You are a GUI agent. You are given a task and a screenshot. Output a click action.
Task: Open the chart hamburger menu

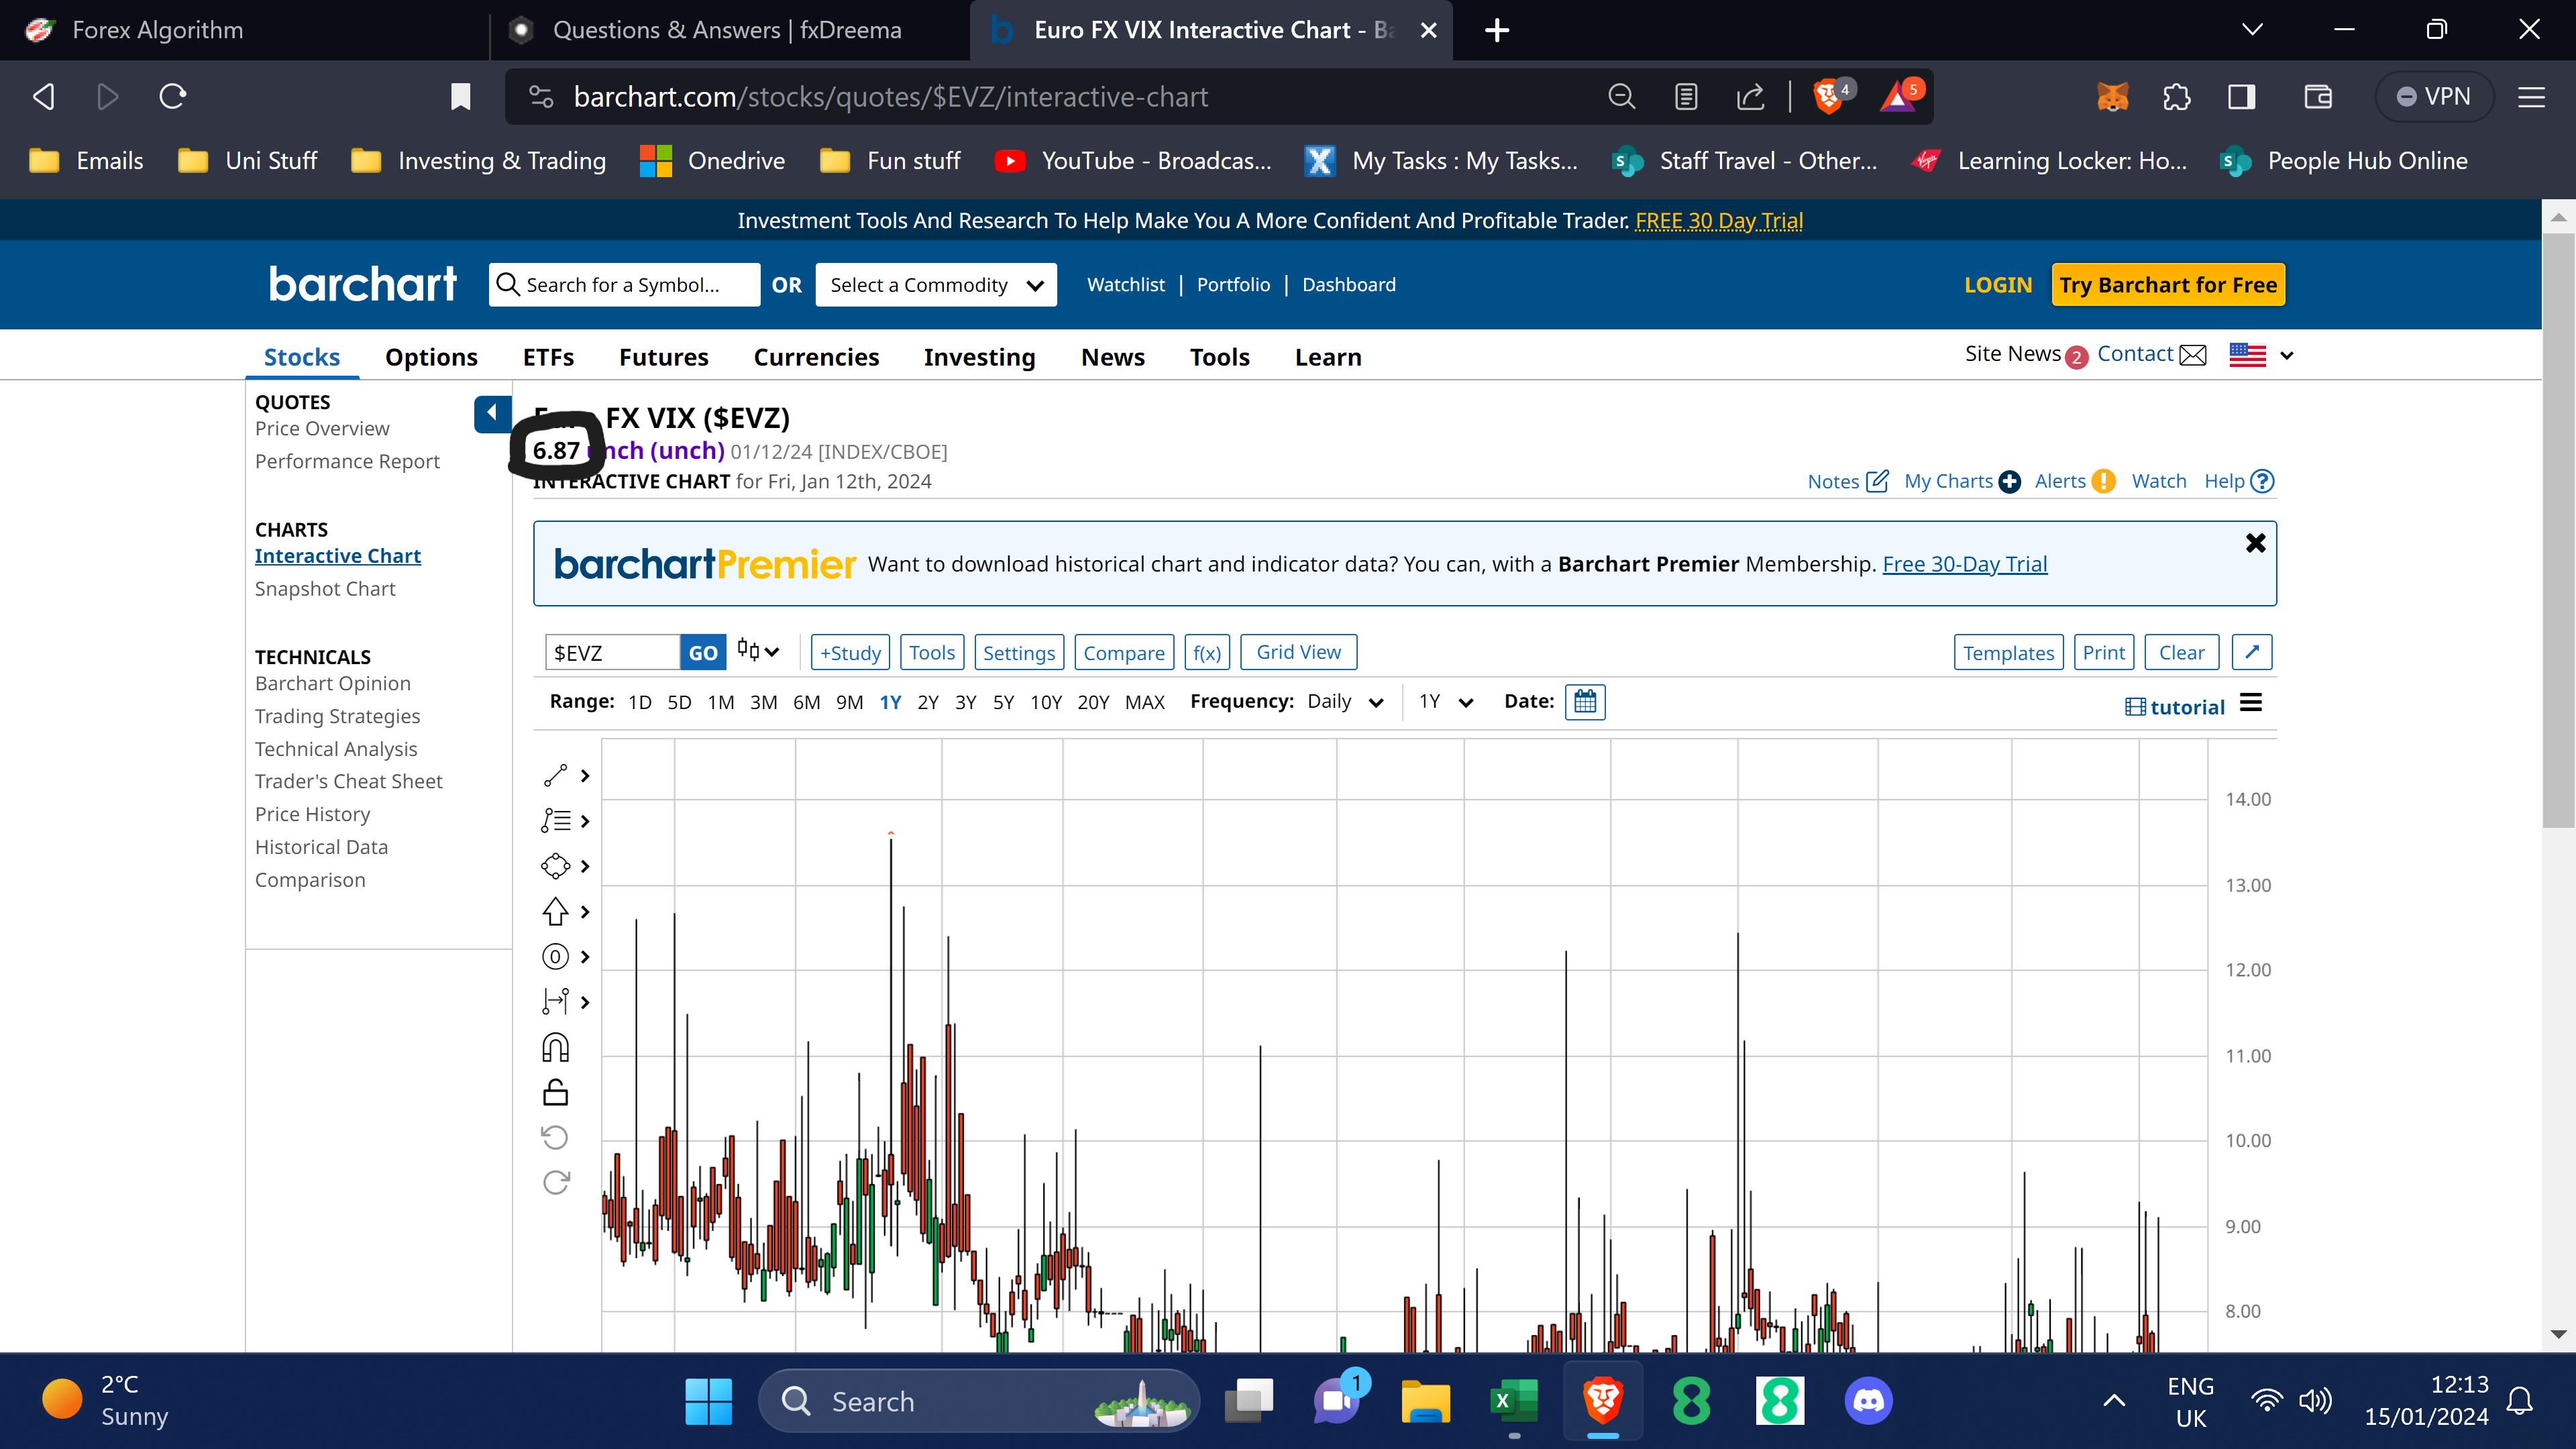pos(2251,703)
